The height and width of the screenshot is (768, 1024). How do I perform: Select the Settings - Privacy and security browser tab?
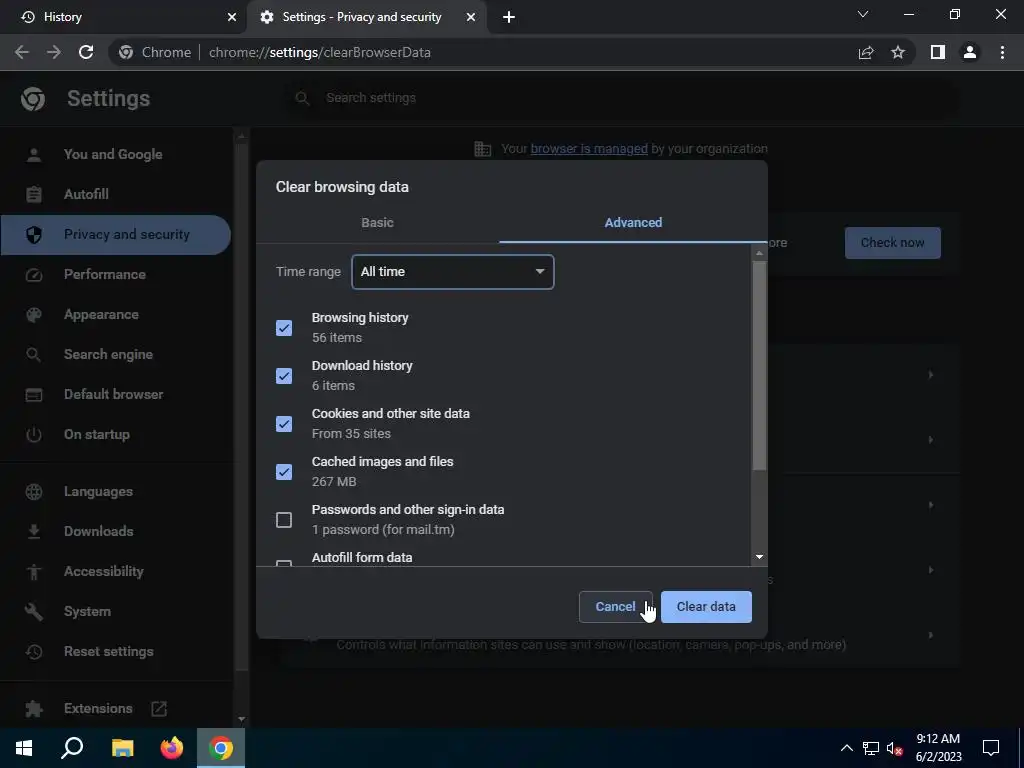click(x=366, y=17)
